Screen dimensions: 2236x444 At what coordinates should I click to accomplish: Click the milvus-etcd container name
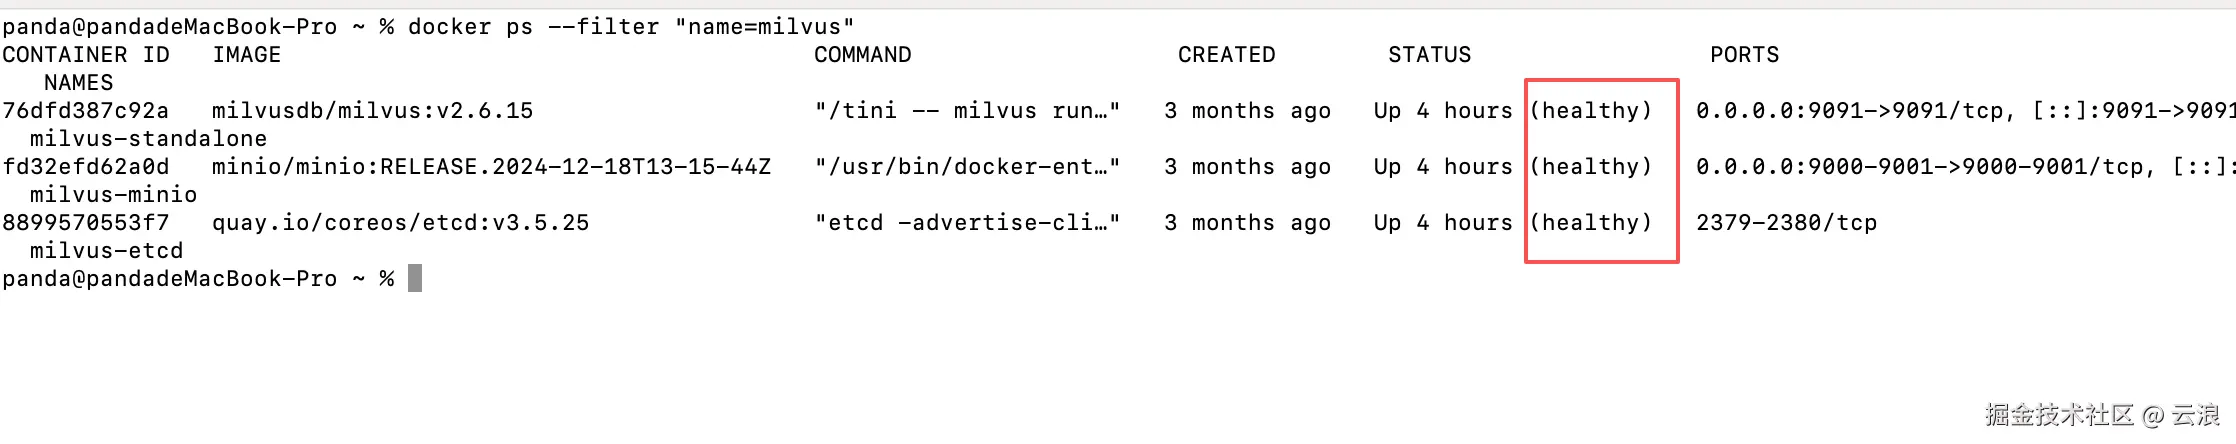106,251
